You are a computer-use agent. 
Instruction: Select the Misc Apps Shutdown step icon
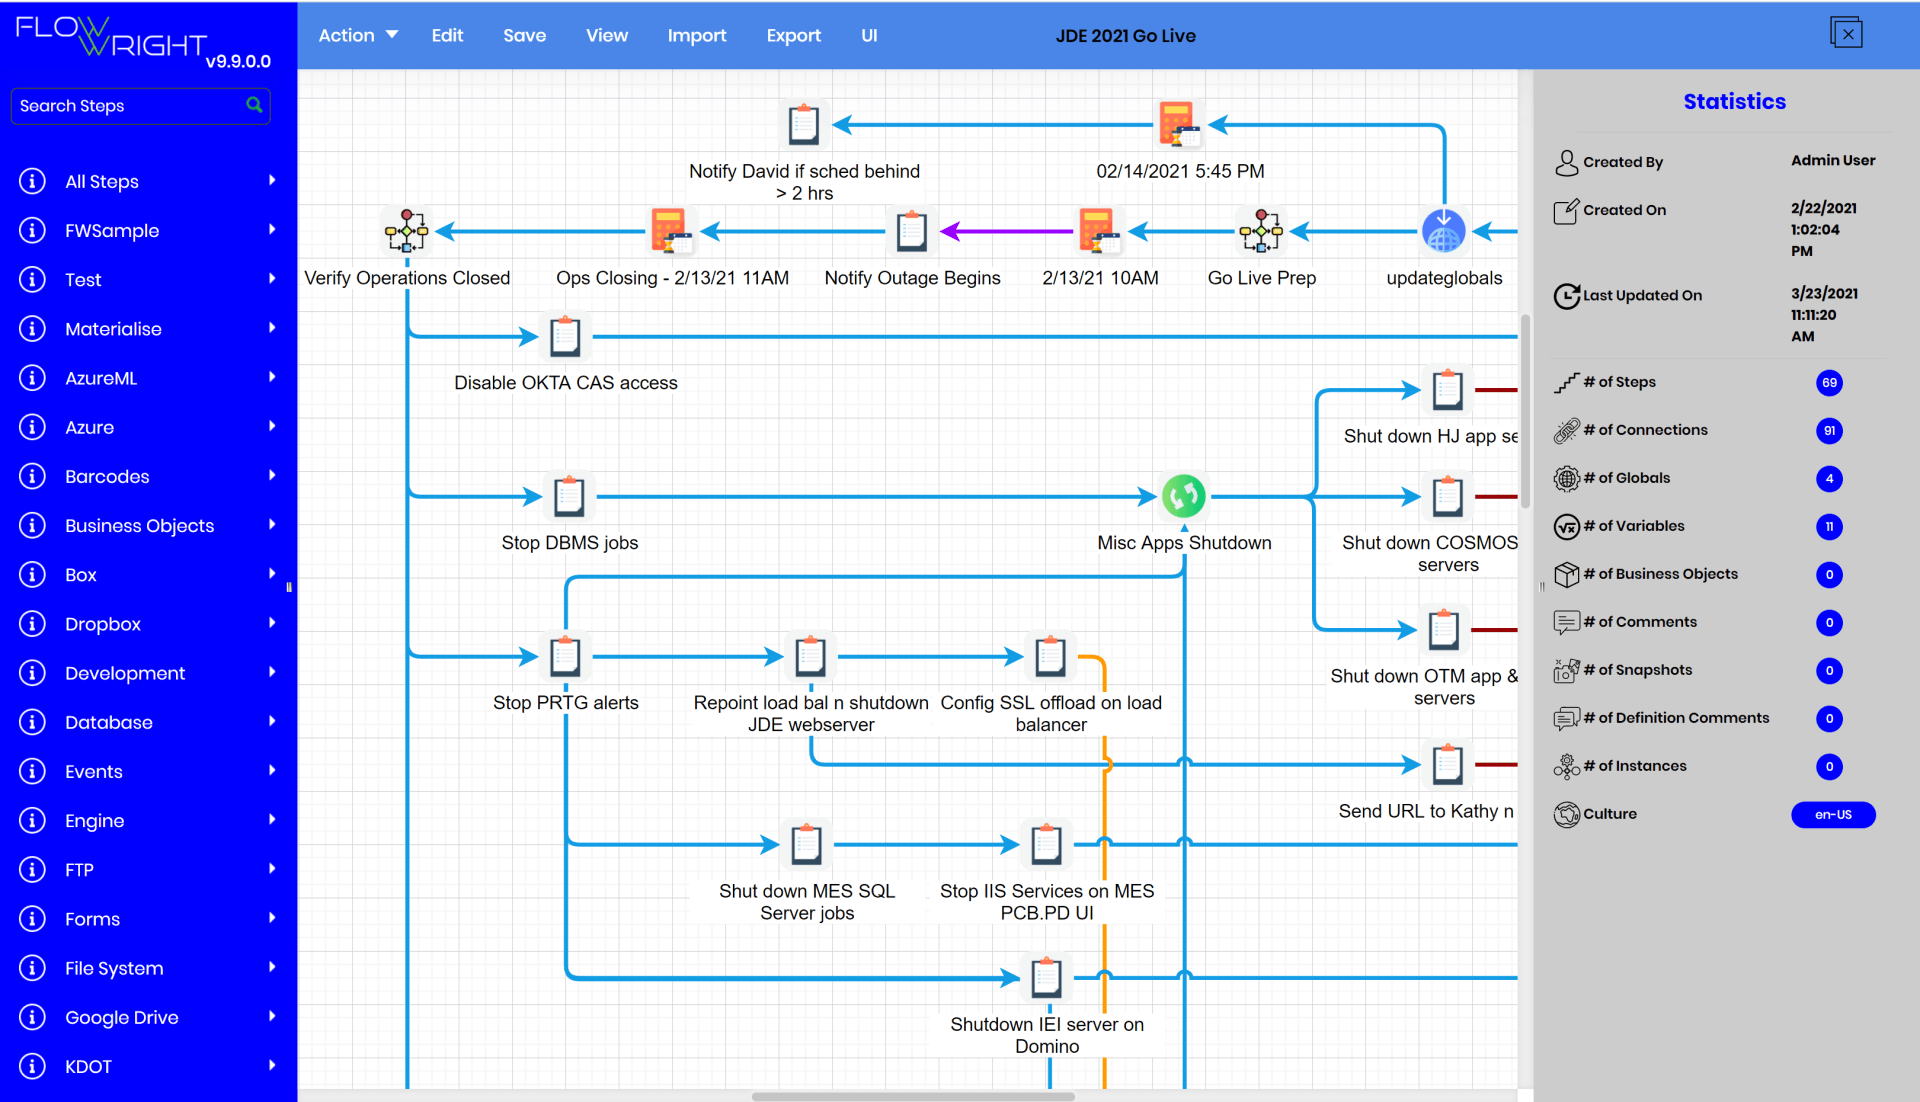click(1184, 495)
